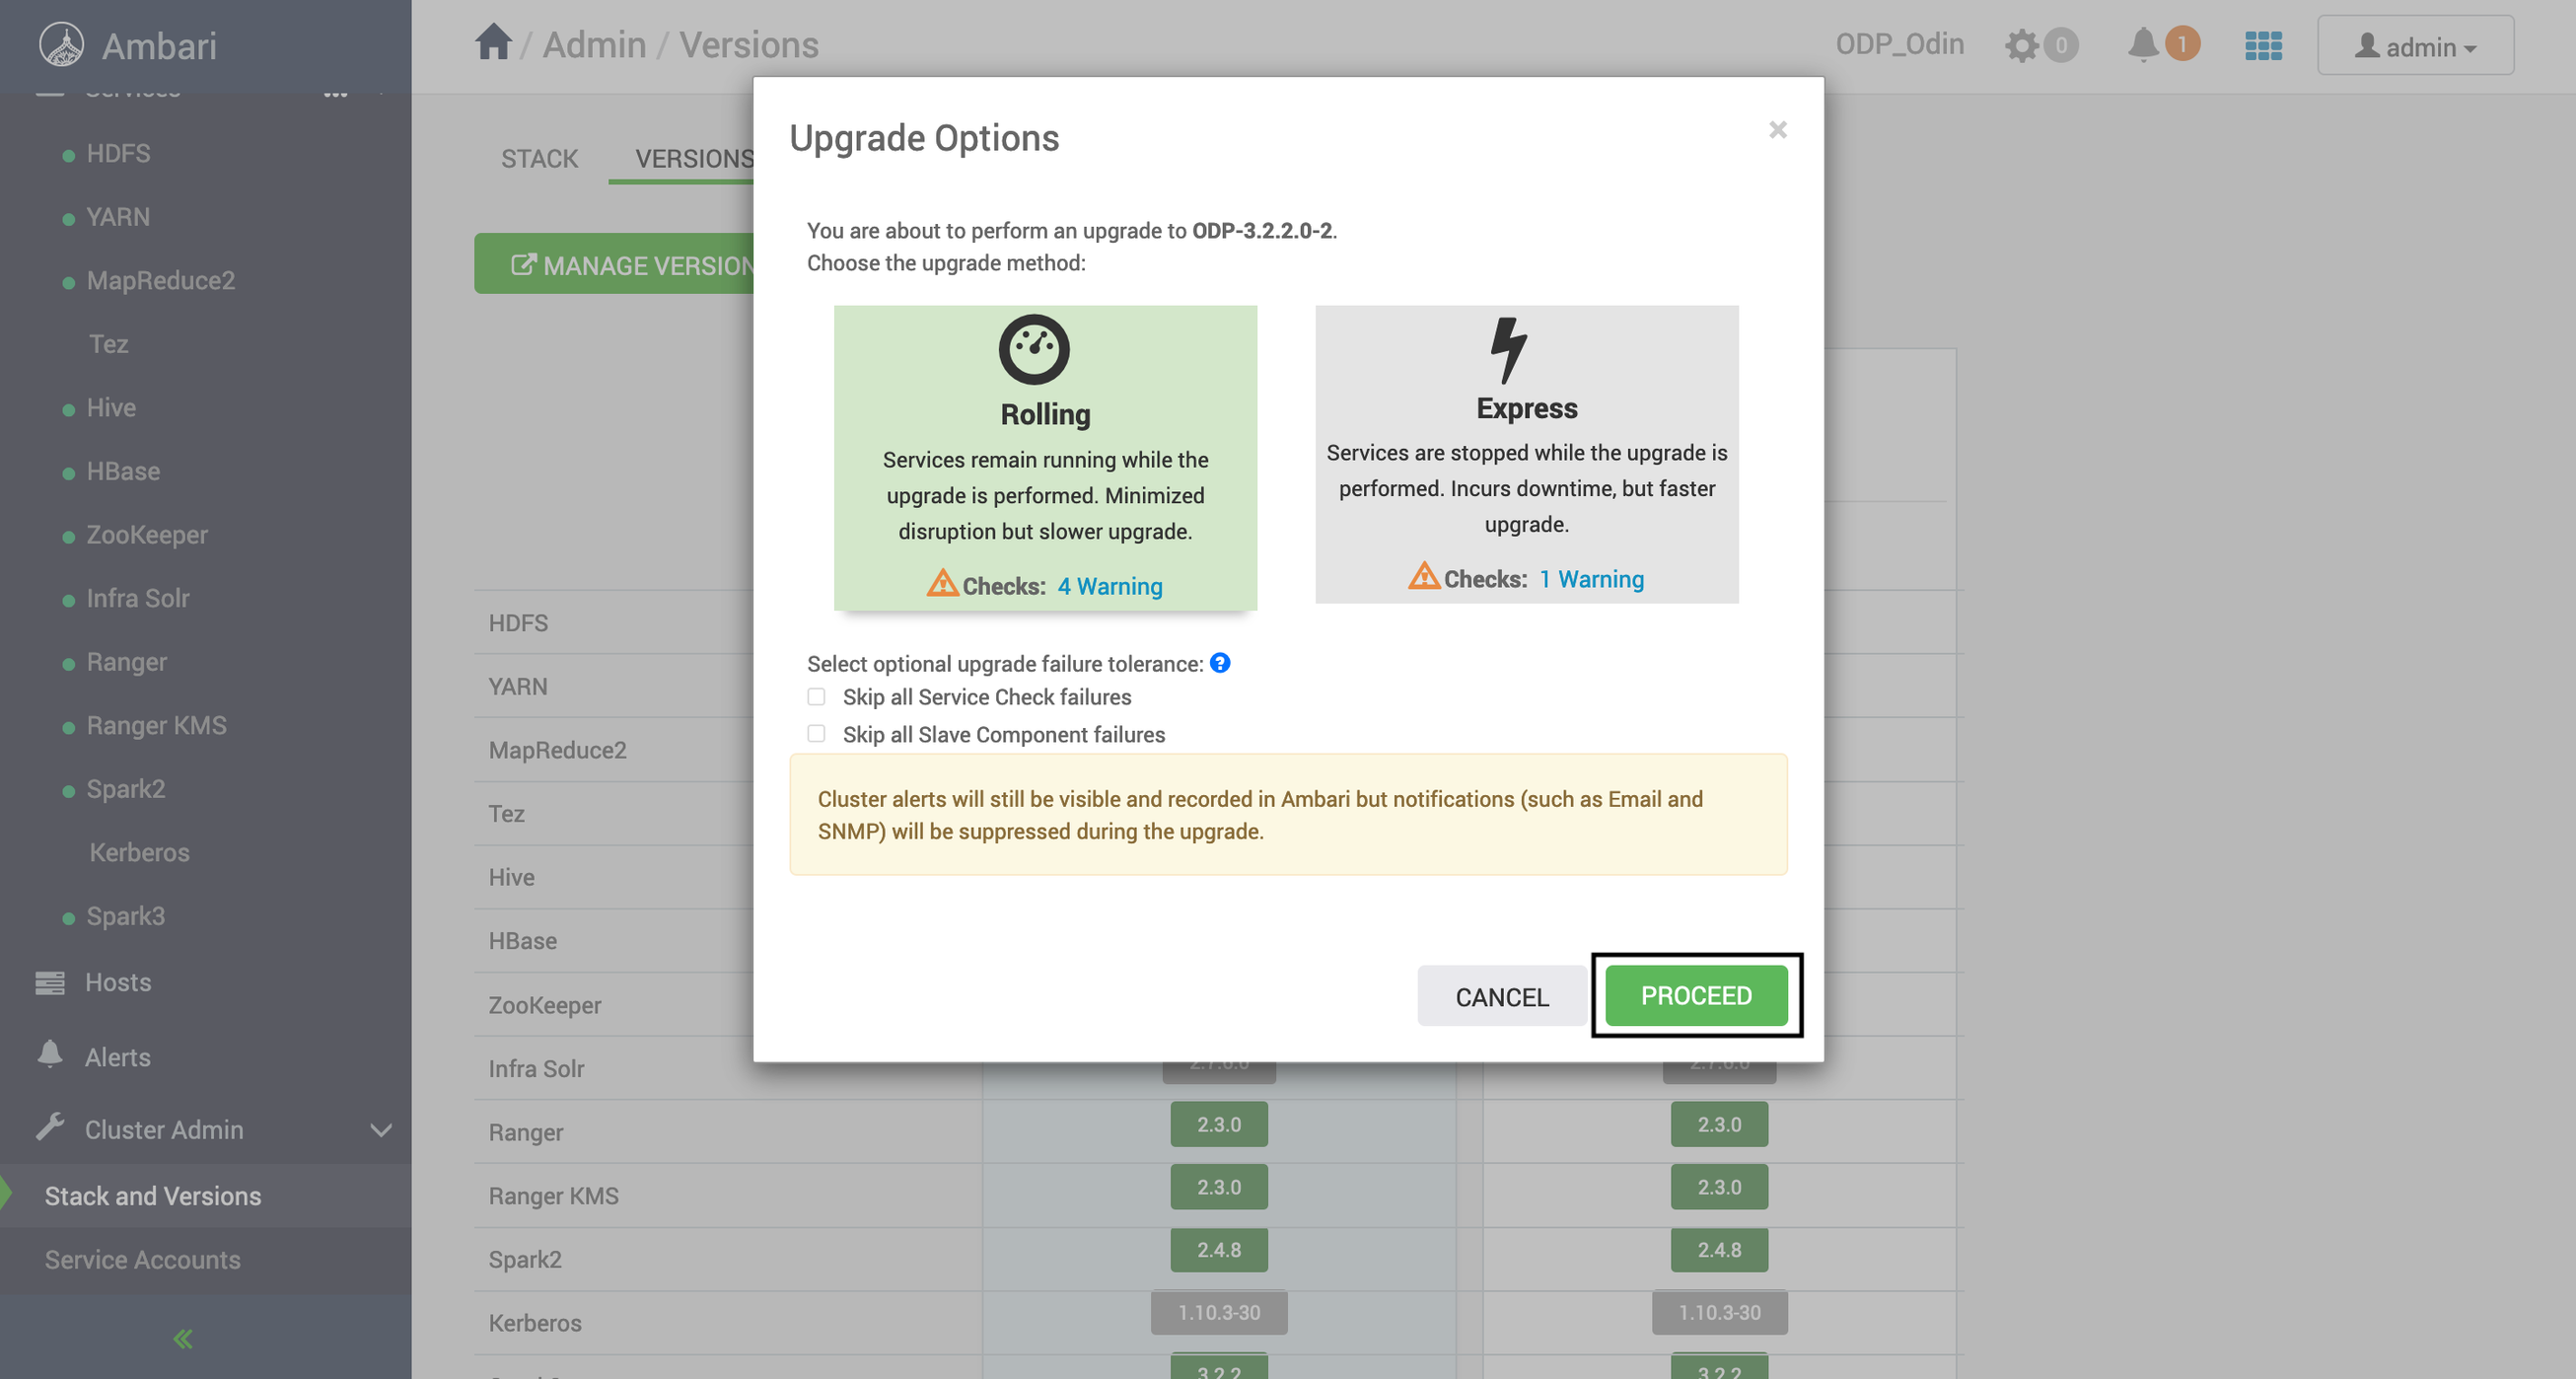Open Tez service in sidebar
The image size is (2576, 1379).
(x=109, y=344)
